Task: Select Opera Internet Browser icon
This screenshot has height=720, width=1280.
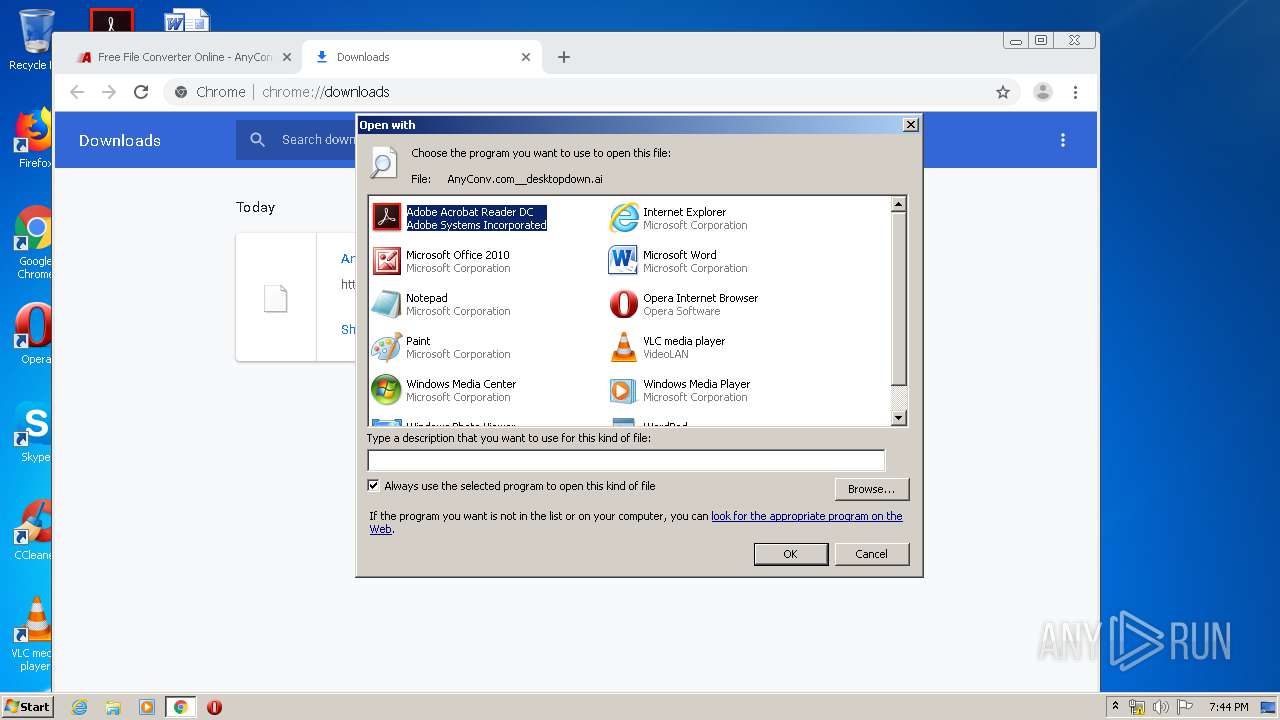Action: pyautogui.click(x=623, y=303)
